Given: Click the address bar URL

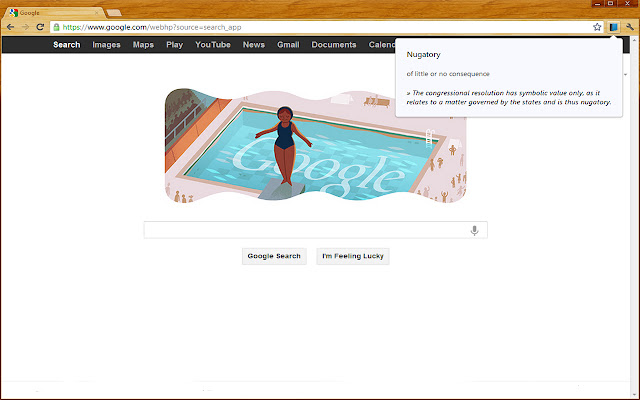Looking at the screenshot, I should tap(152, 27).
